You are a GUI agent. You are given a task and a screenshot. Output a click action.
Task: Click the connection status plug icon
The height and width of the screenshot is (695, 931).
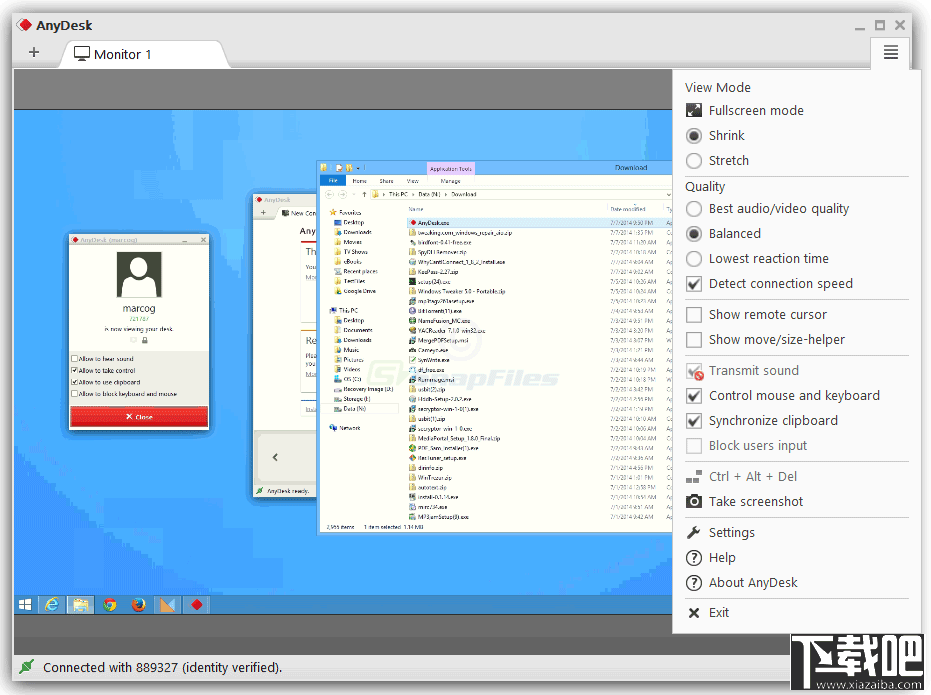point(26,667)
